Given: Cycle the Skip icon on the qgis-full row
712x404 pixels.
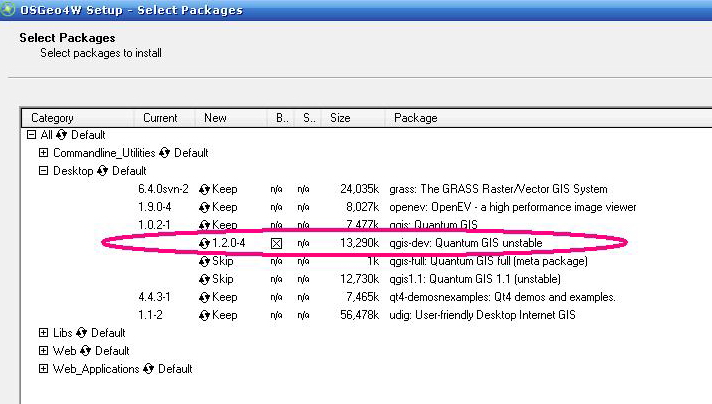Looking at the screenshot, I should (x=204, y=261).
